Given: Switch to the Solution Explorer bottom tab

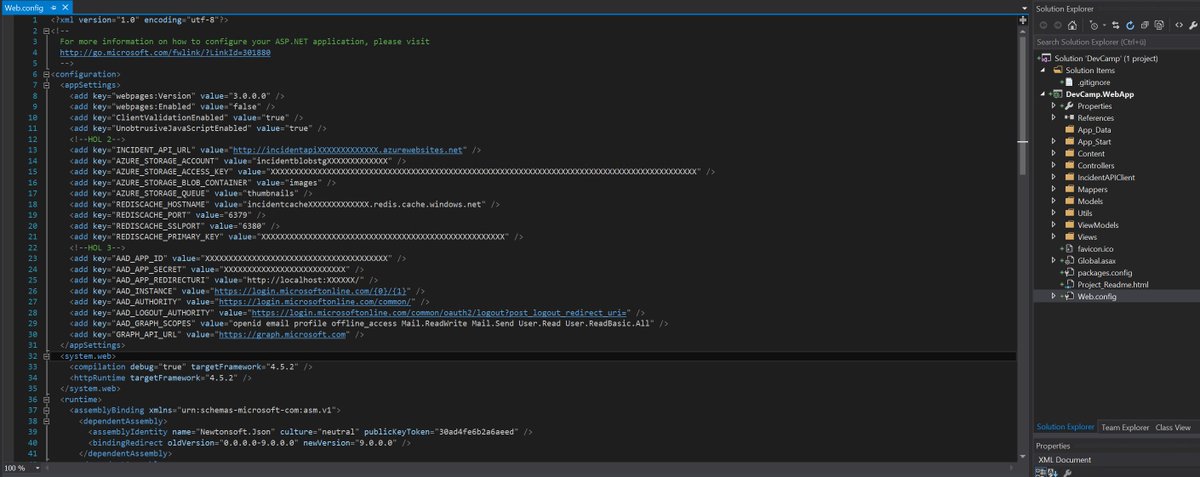Looking at the screenshot, I should 1065,427.
